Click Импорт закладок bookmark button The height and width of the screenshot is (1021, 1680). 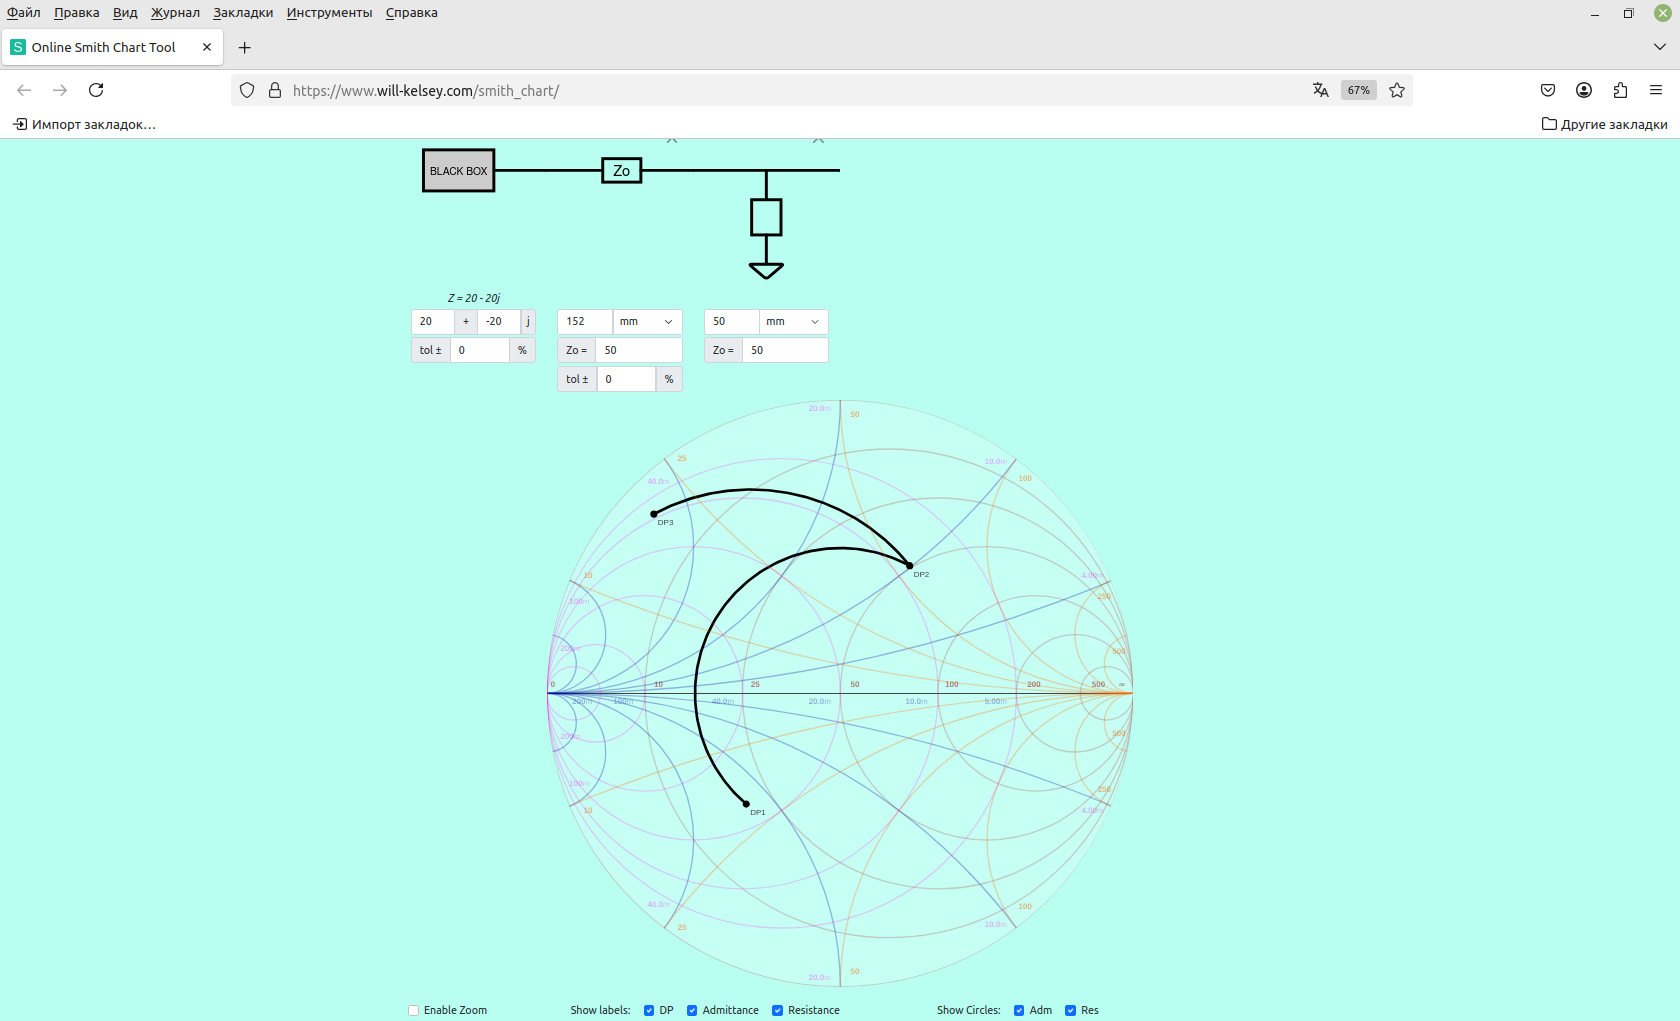coord(85,124)
